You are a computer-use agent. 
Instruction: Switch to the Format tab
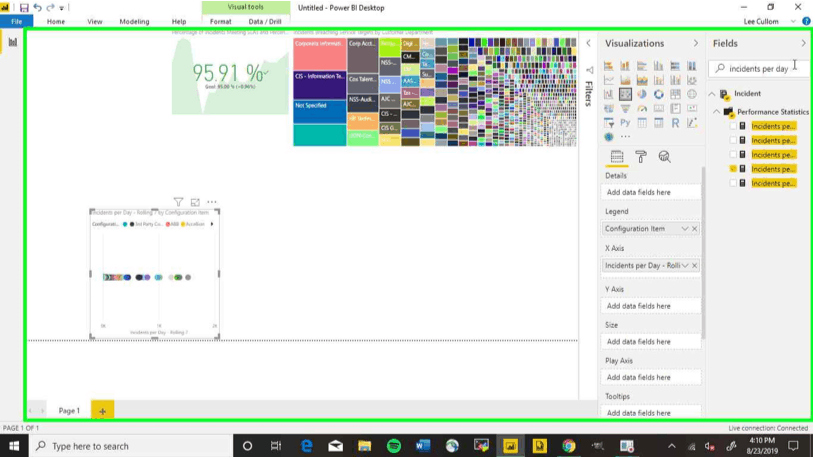click(220, 21)
